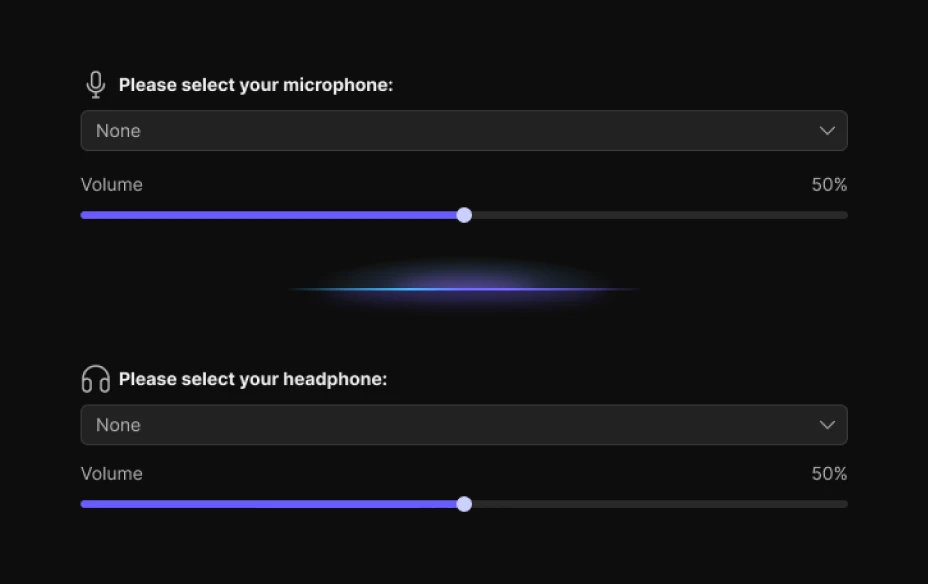Click the 50% label for headphone volume
This screenshot has width=928, height=584.
point(828,473)
